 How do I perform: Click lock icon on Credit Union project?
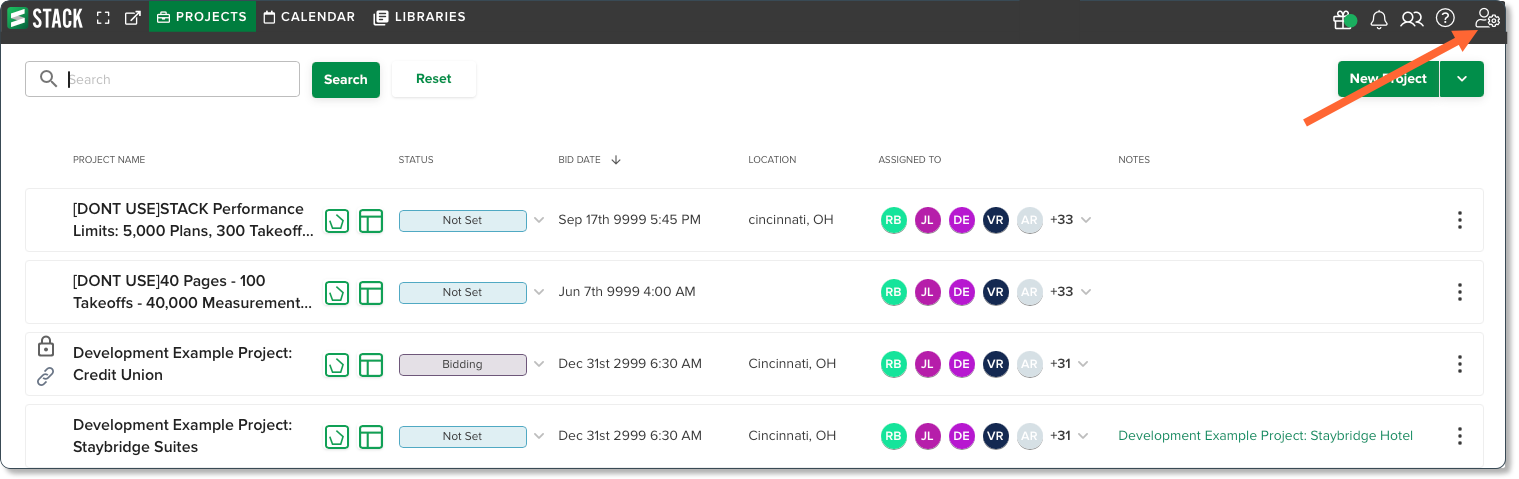click(x=46, y=346)
